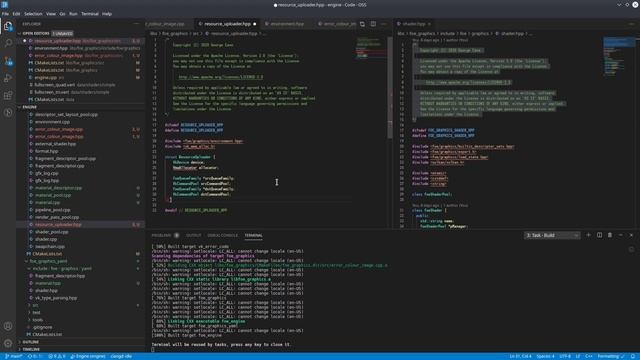Click the problems count badge

click(176, 235)
